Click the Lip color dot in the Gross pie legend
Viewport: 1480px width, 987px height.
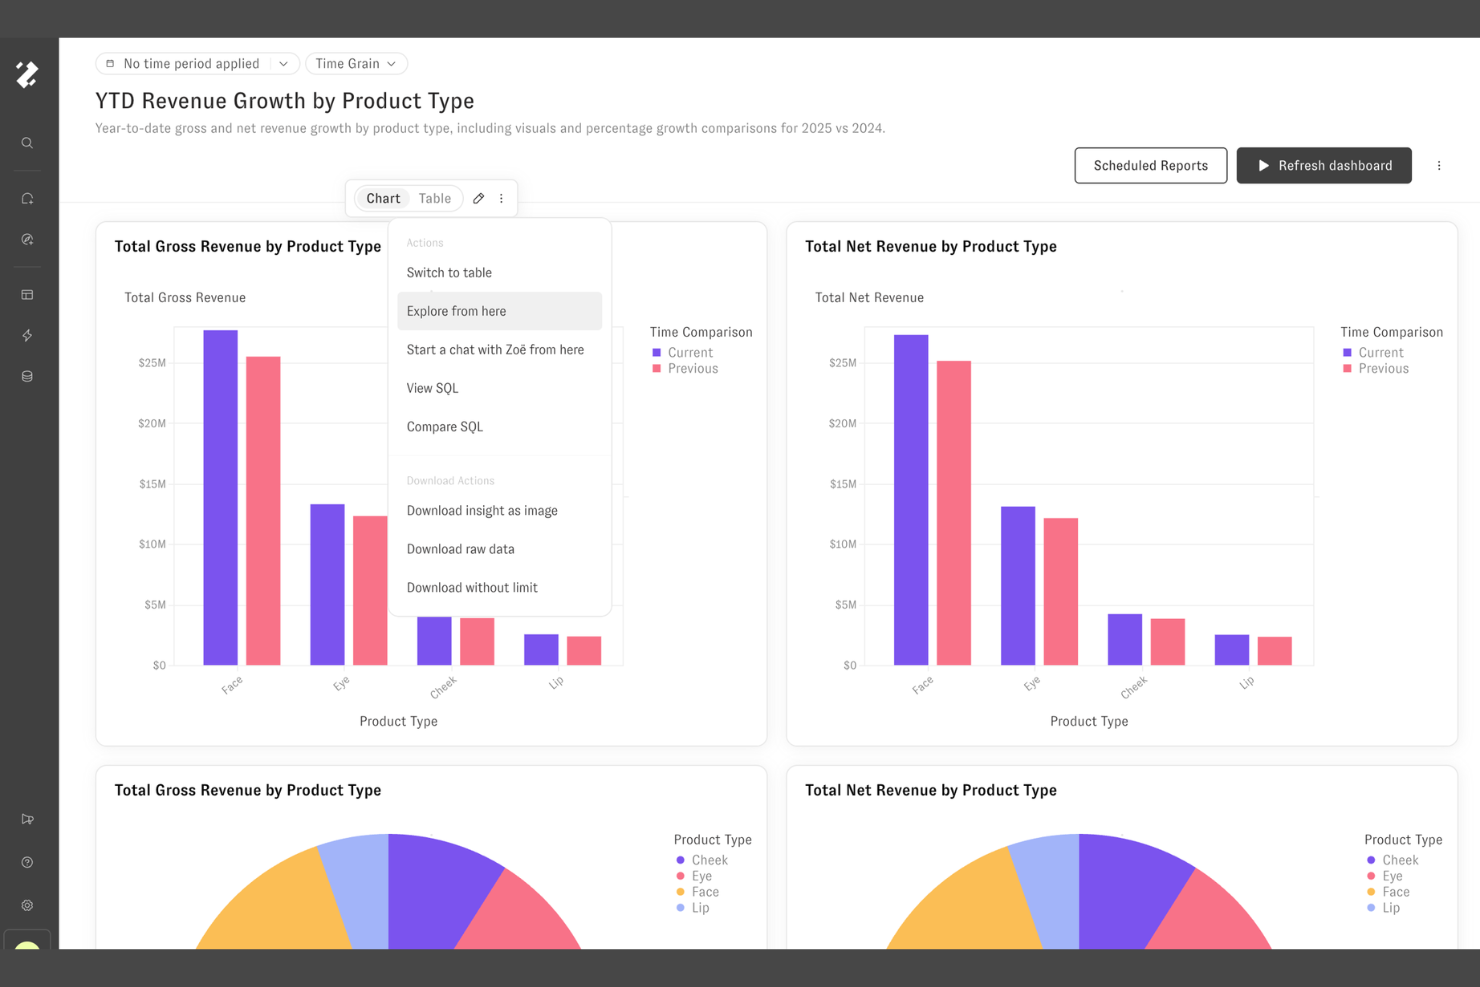pyautogui.click(x=681, y=908)
